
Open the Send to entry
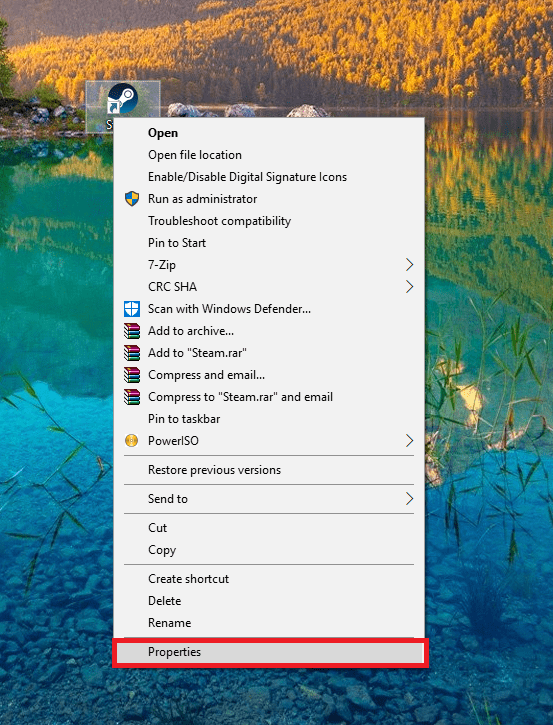(269, 499)
